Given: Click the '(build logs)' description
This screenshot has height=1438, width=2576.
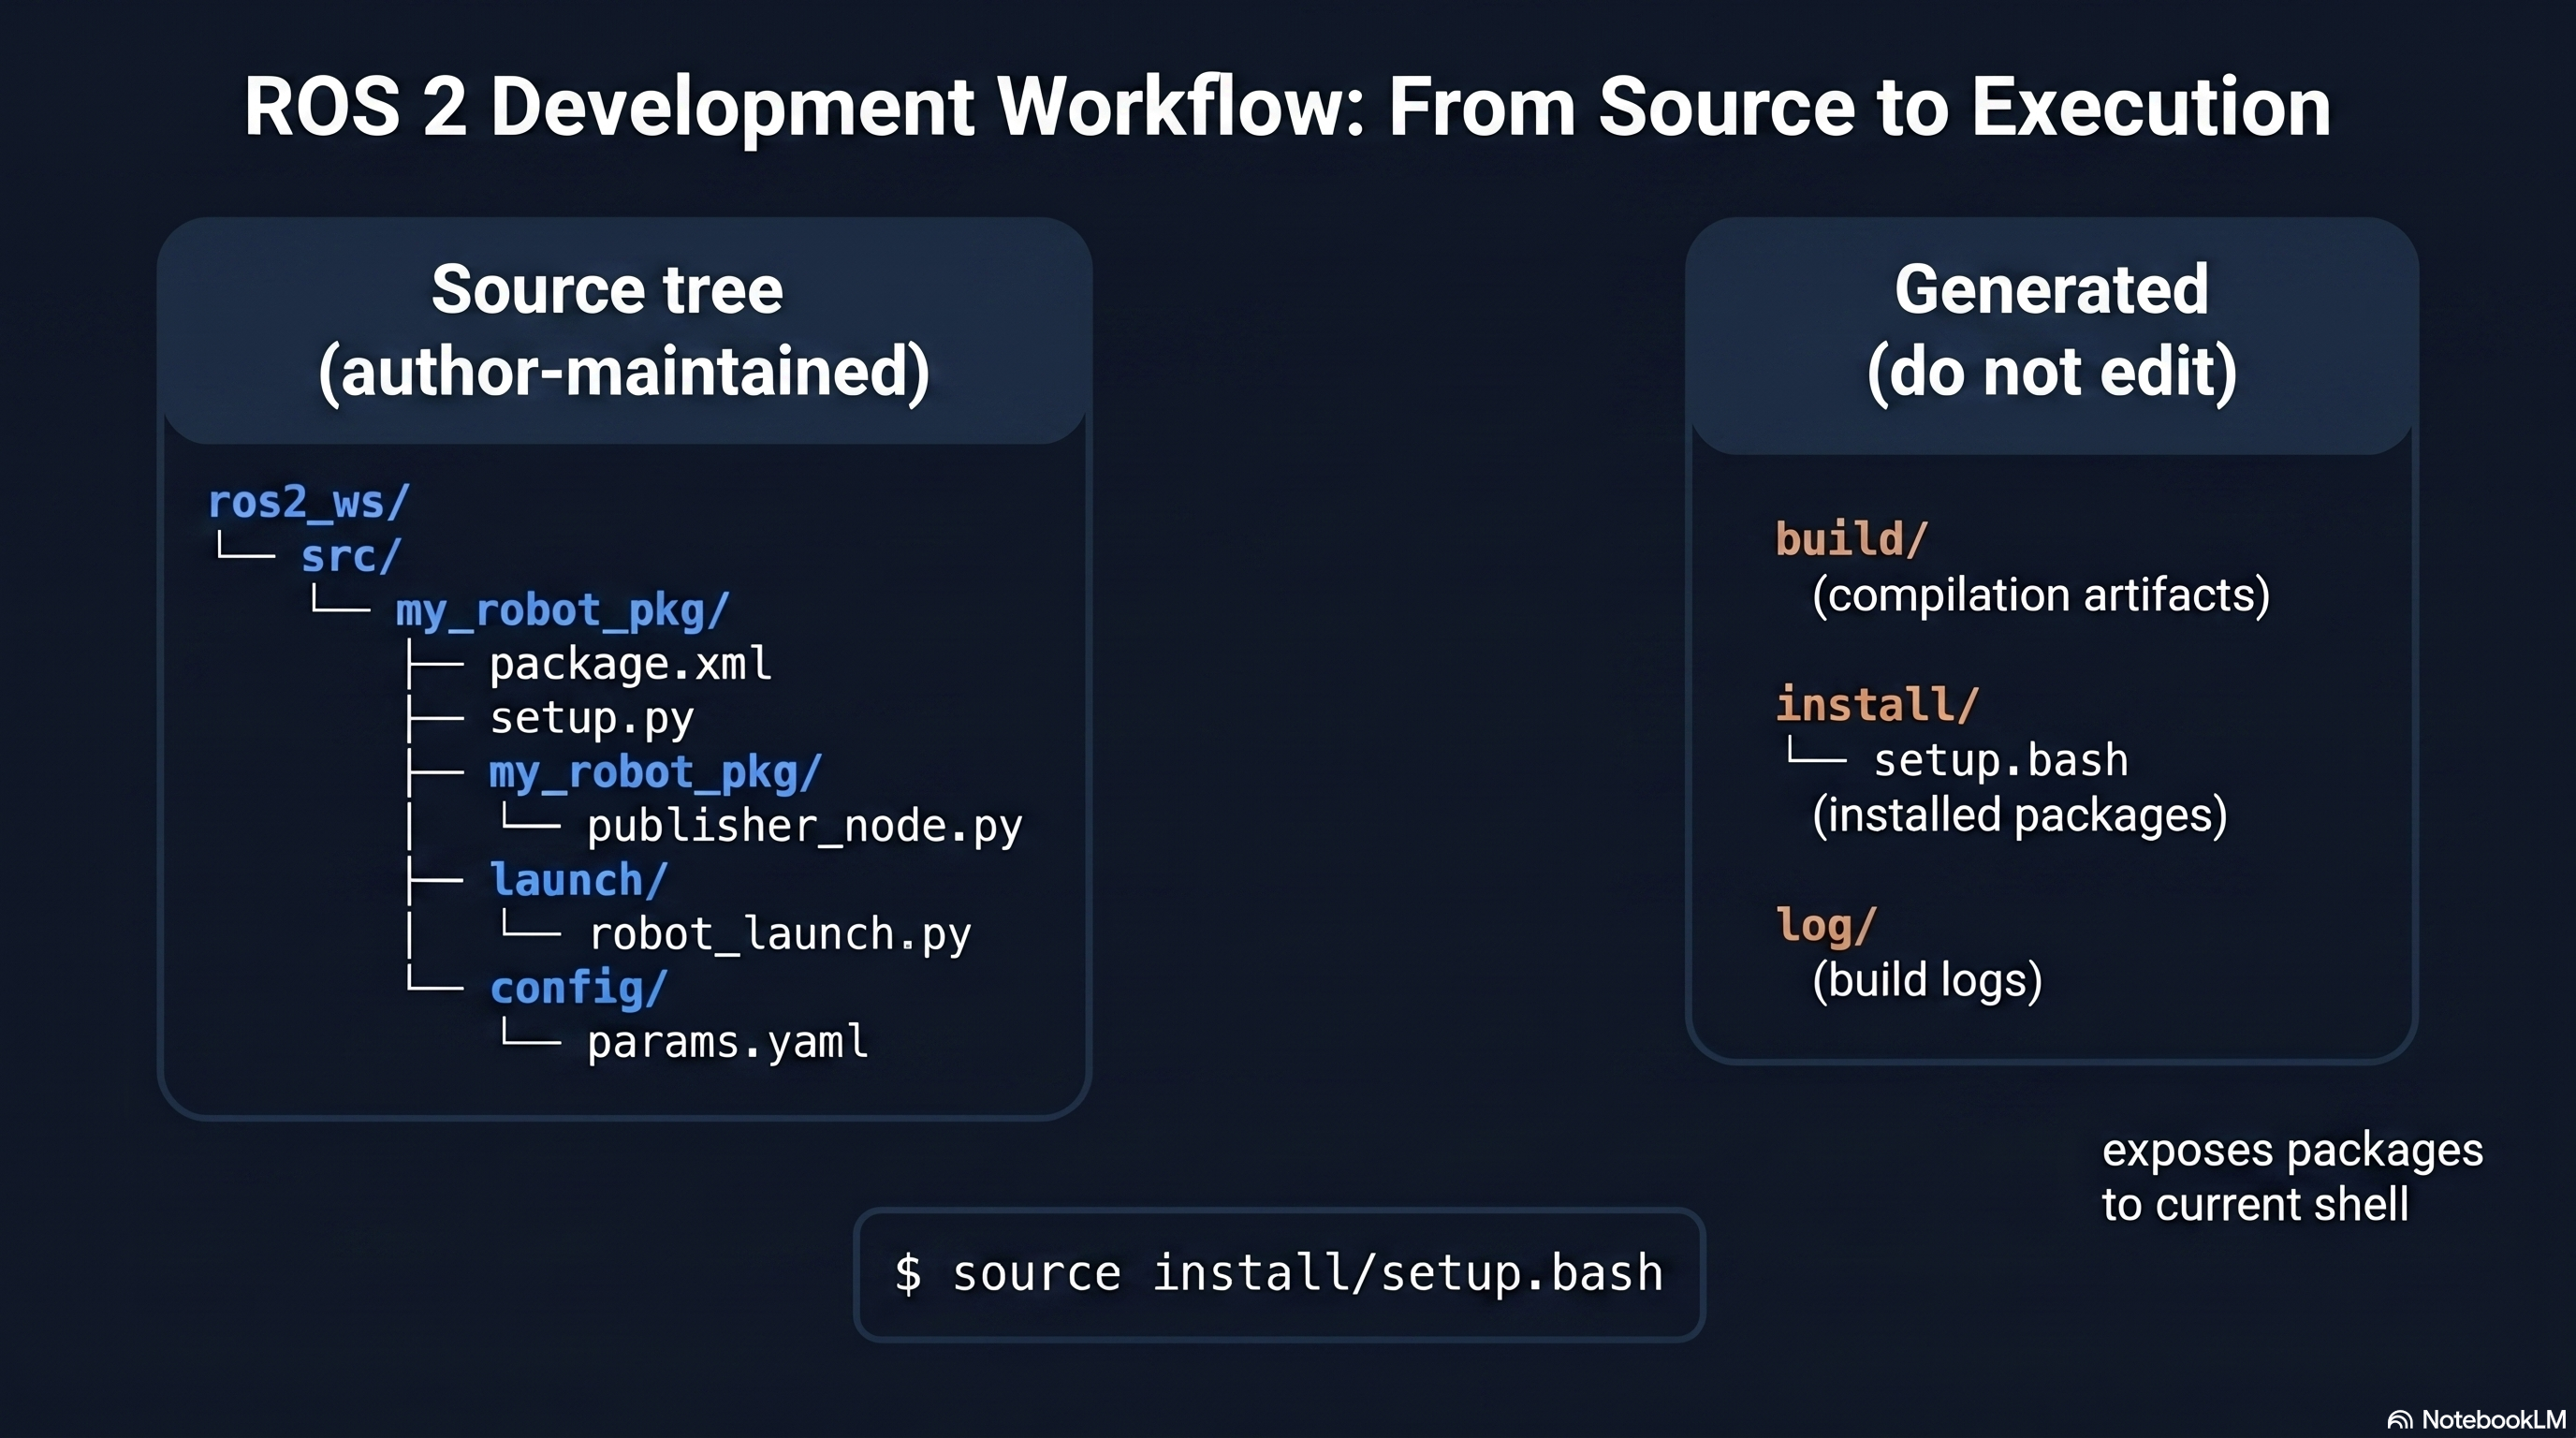Looking at the screenshot, I should point(1927,980).
